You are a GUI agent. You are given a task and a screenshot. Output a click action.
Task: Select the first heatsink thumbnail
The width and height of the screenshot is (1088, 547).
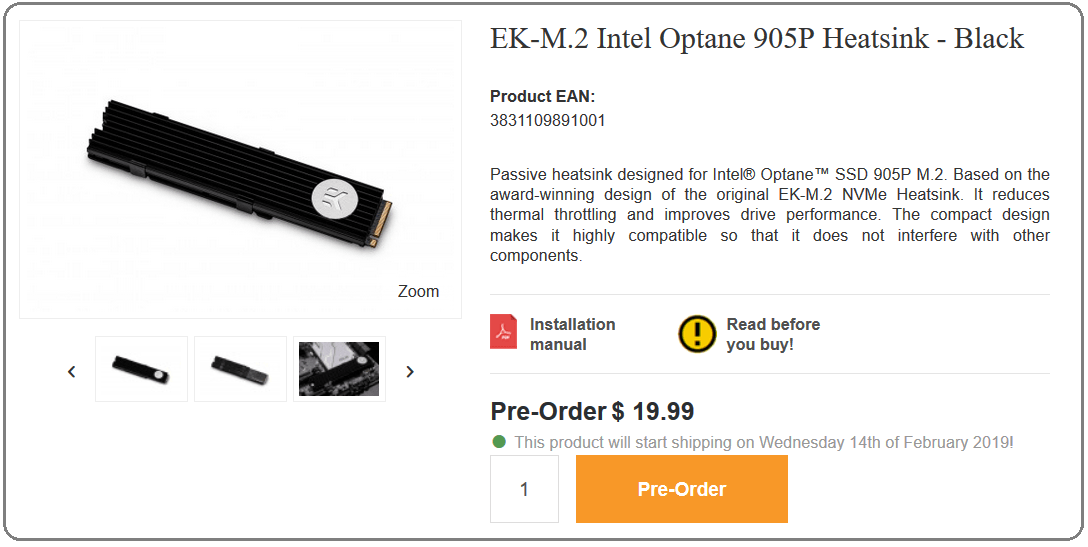(142, 369)
